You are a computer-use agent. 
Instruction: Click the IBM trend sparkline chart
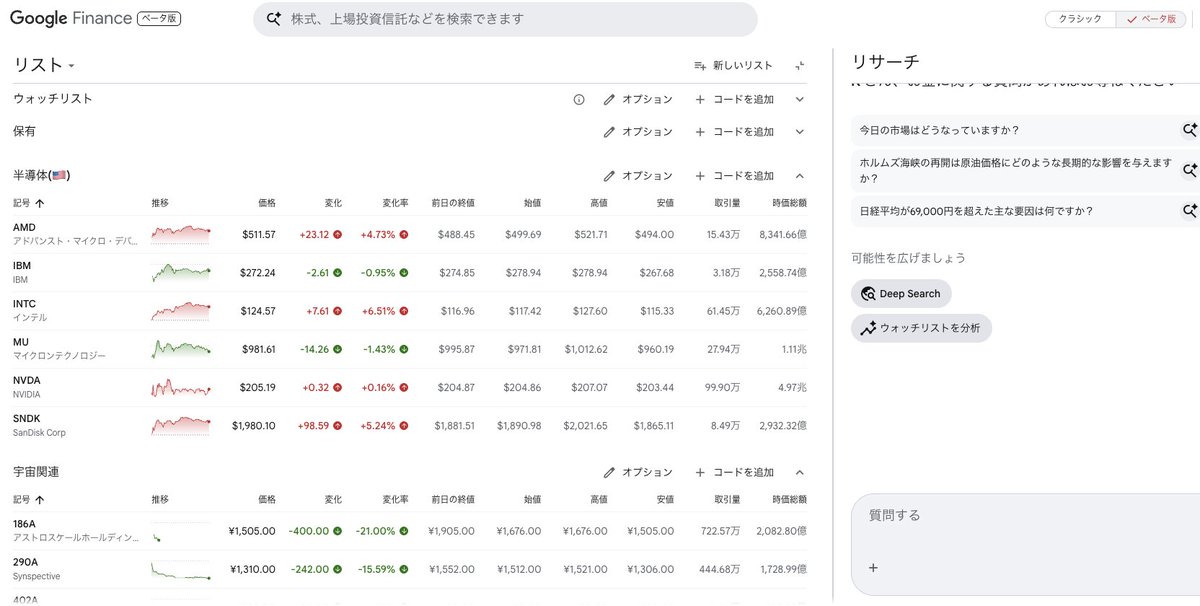point(181,272)
